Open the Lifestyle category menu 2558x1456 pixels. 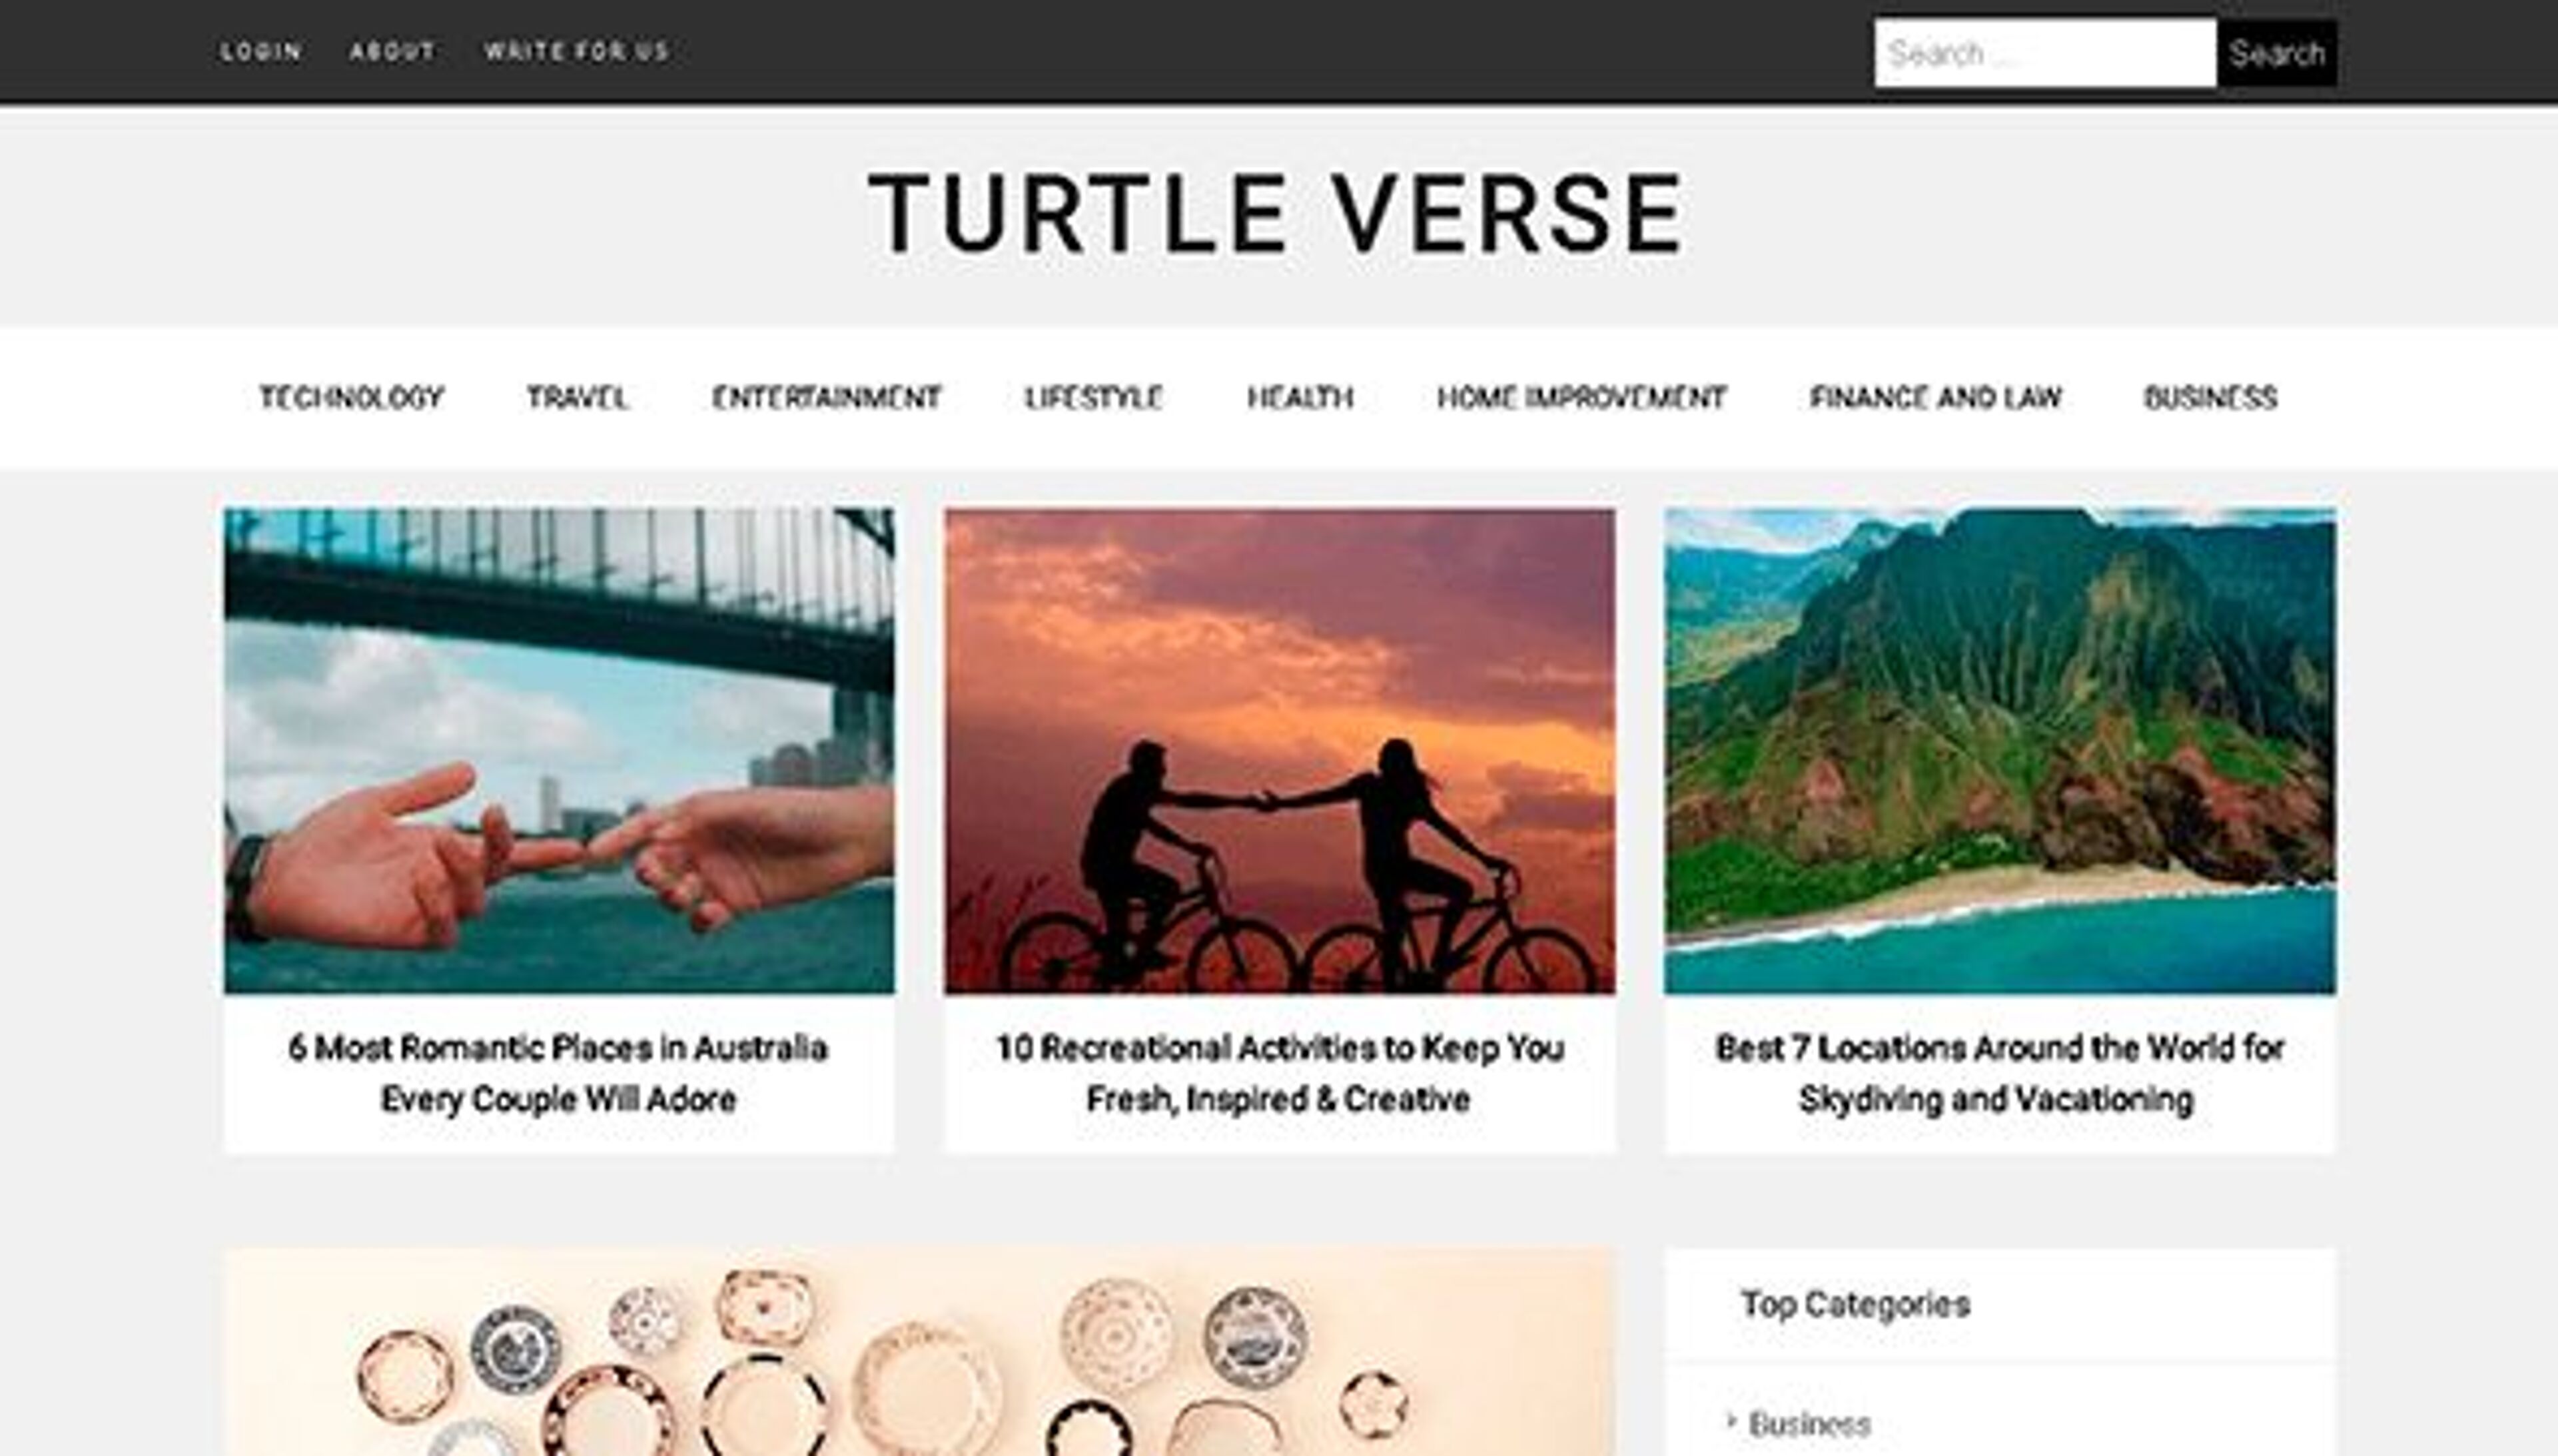click(x=1094, y=398)
